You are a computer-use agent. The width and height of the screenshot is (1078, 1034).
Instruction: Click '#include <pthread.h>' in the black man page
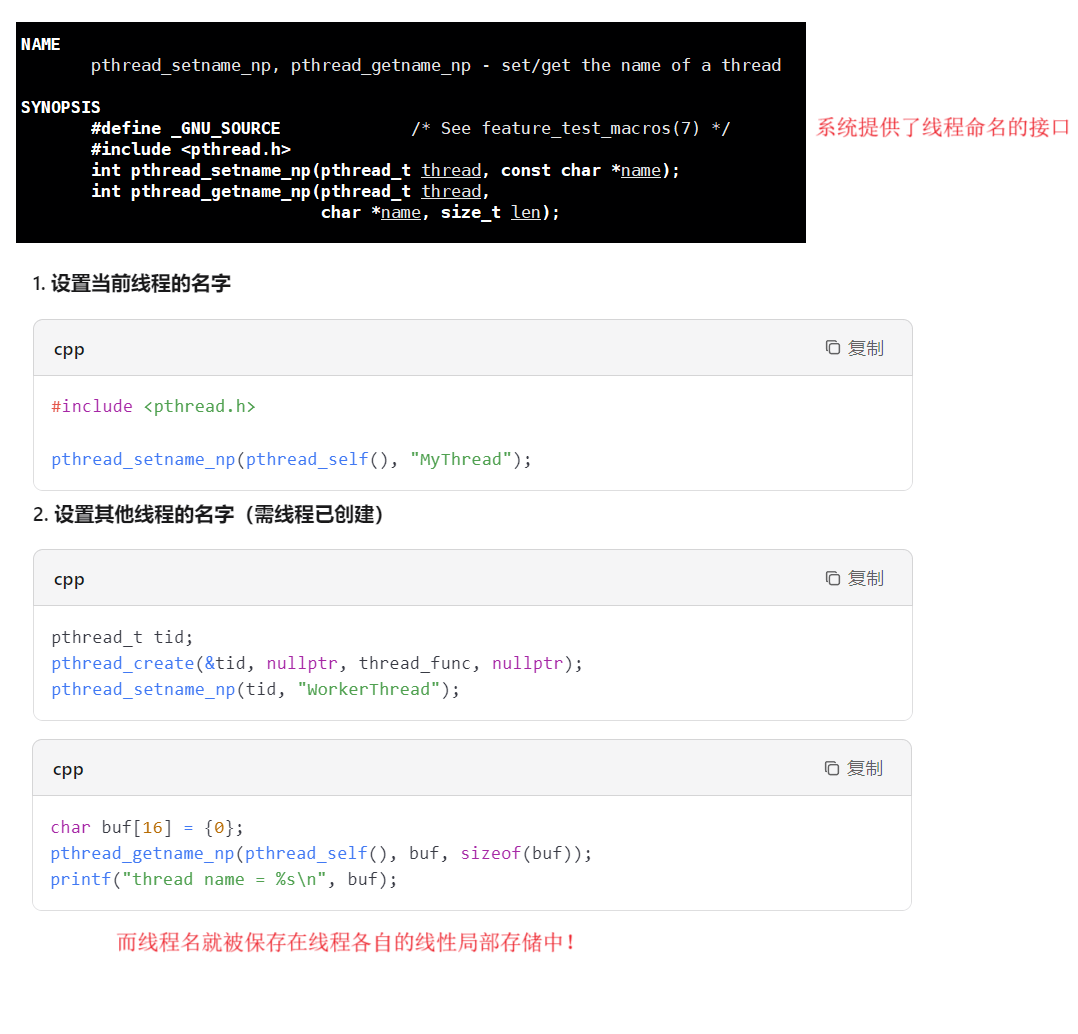pos(191,149)
